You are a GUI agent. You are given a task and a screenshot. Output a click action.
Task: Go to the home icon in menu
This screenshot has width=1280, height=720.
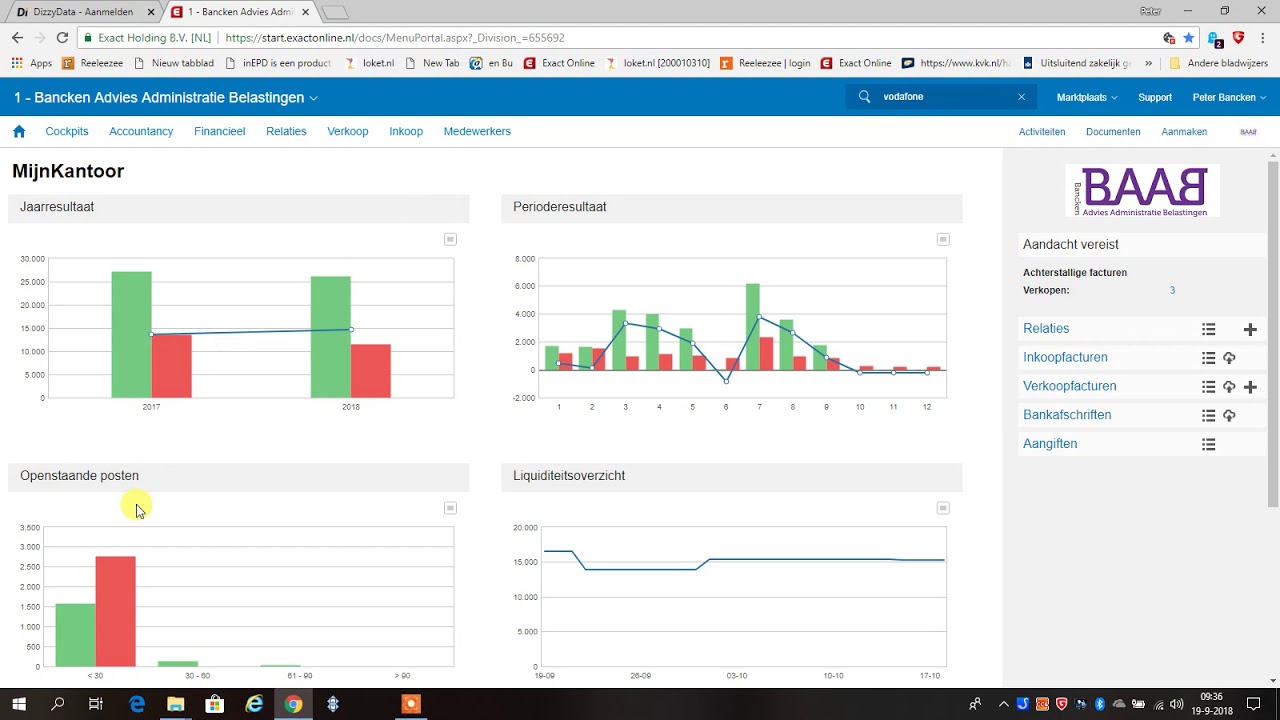tap(19, 131)
